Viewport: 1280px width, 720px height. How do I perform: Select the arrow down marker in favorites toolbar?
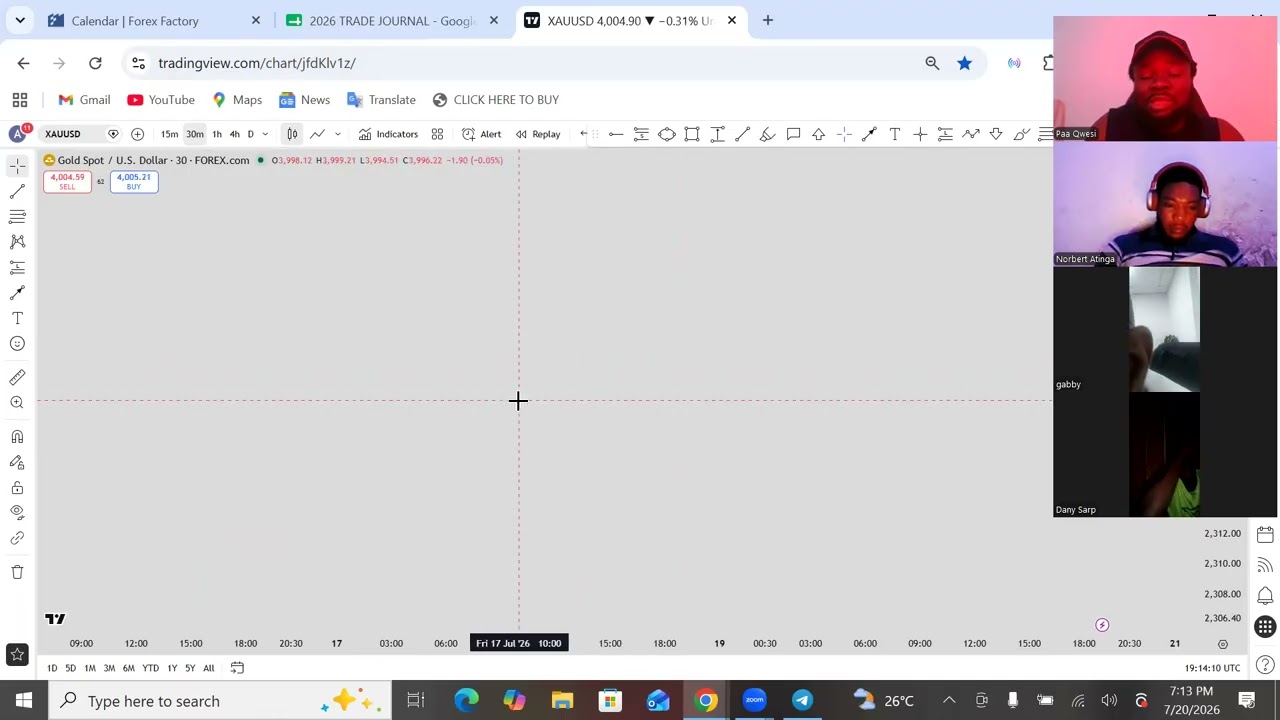click(996, 134)
